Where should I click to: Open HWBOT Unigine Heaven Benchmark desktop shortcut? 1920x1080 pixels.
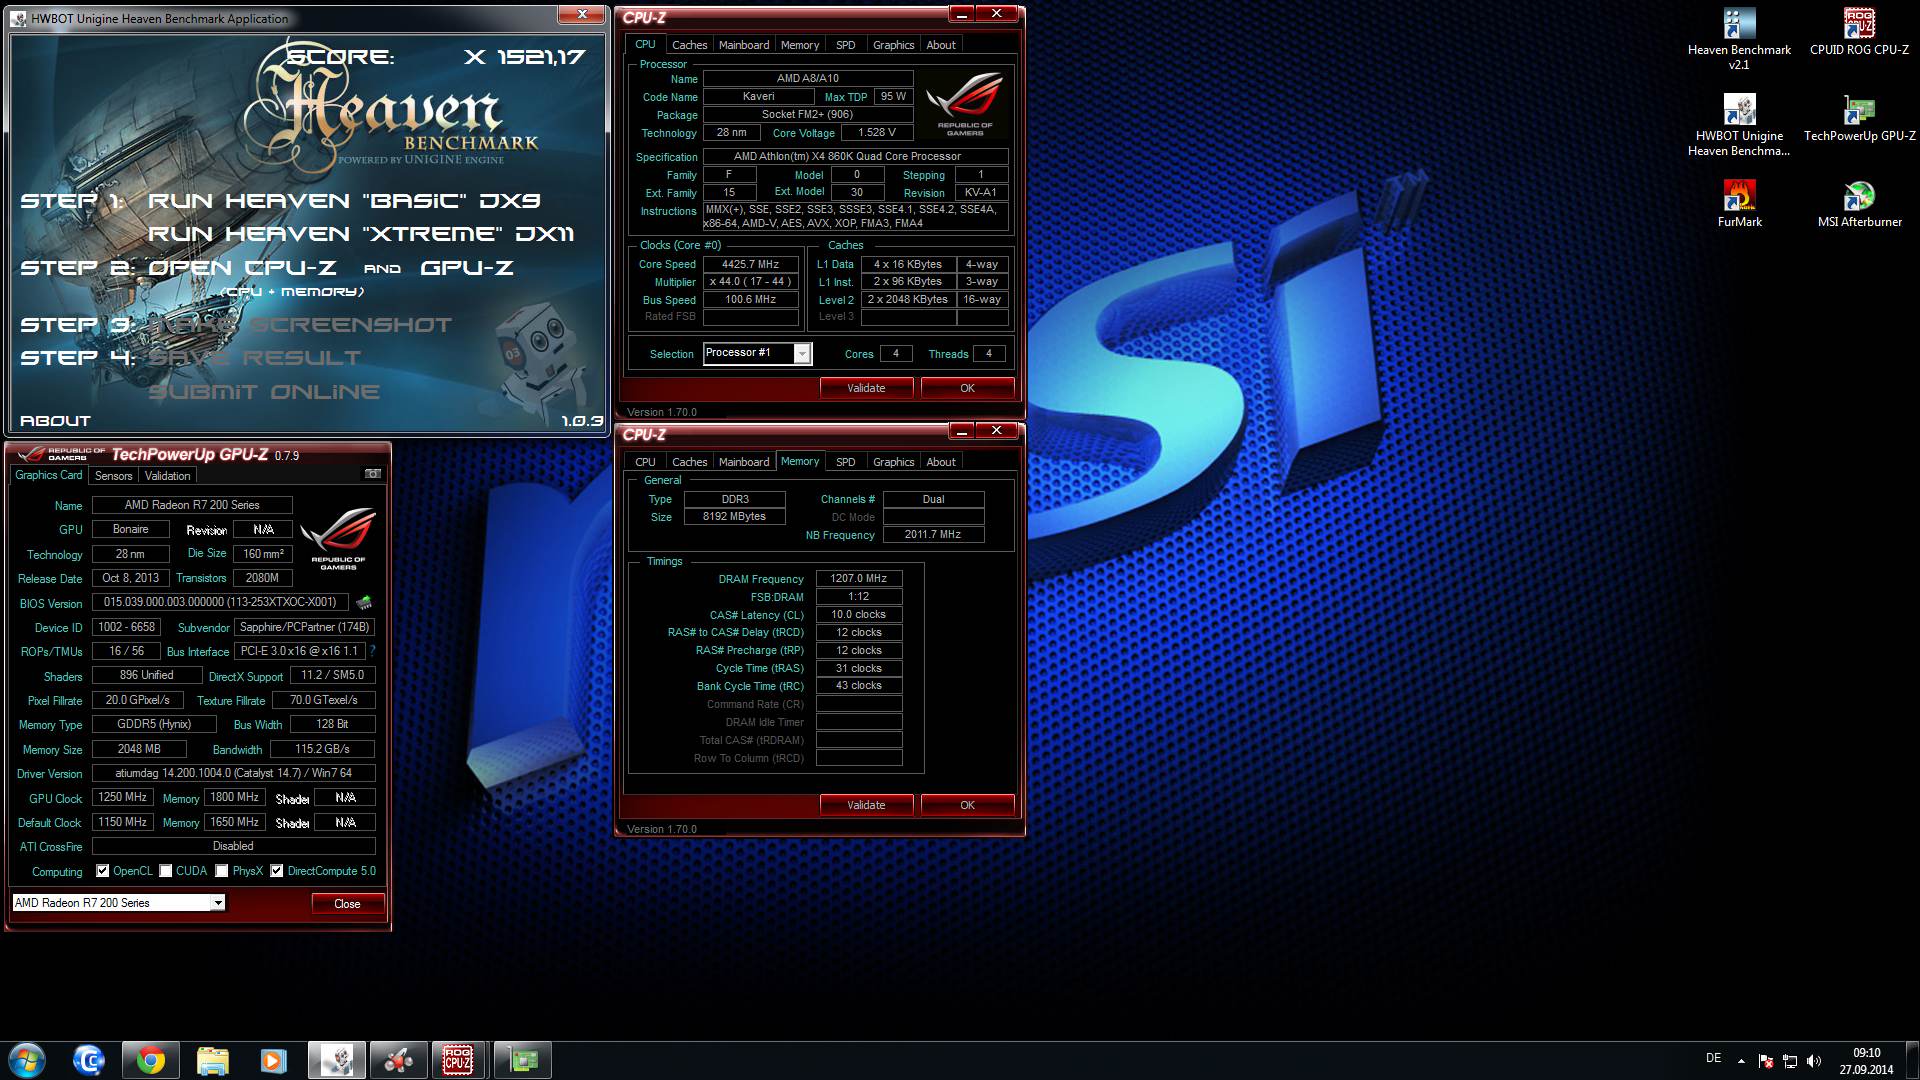[1739, 126]
